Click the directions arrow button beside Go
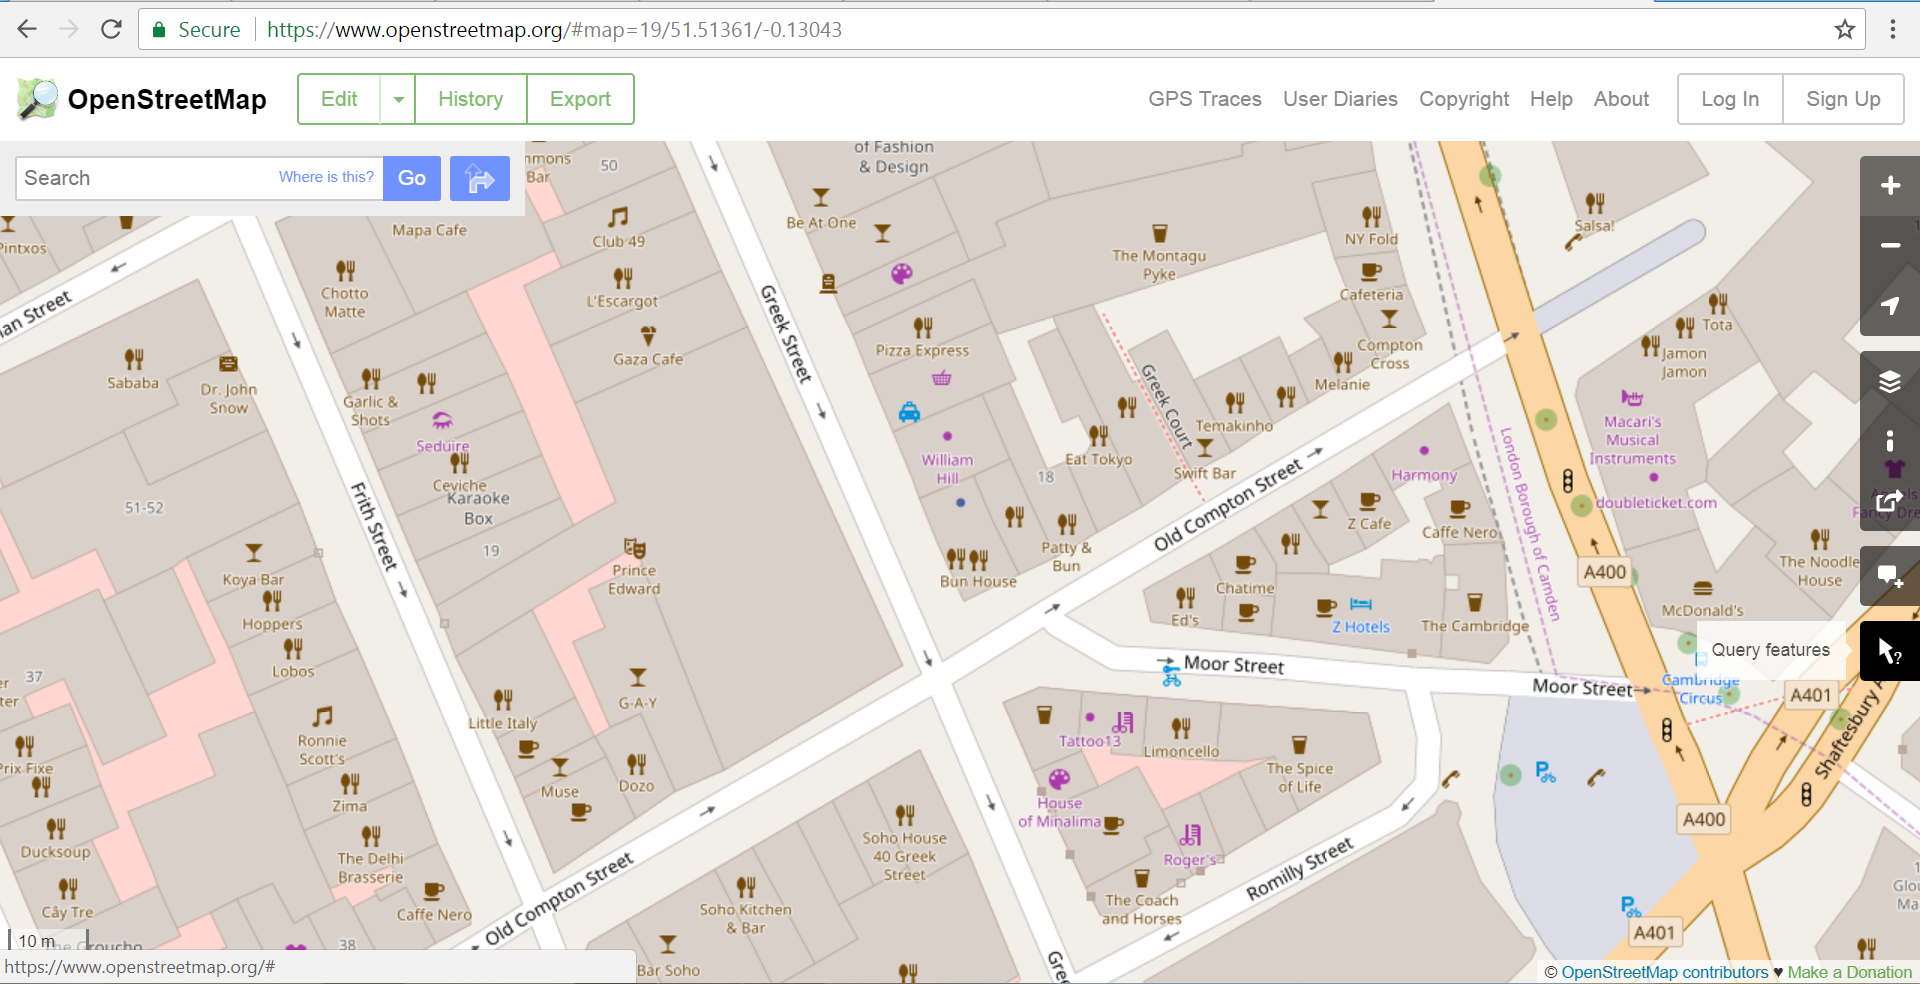The height and width of the screenshot is (984, 1920). tap(480, 178)
